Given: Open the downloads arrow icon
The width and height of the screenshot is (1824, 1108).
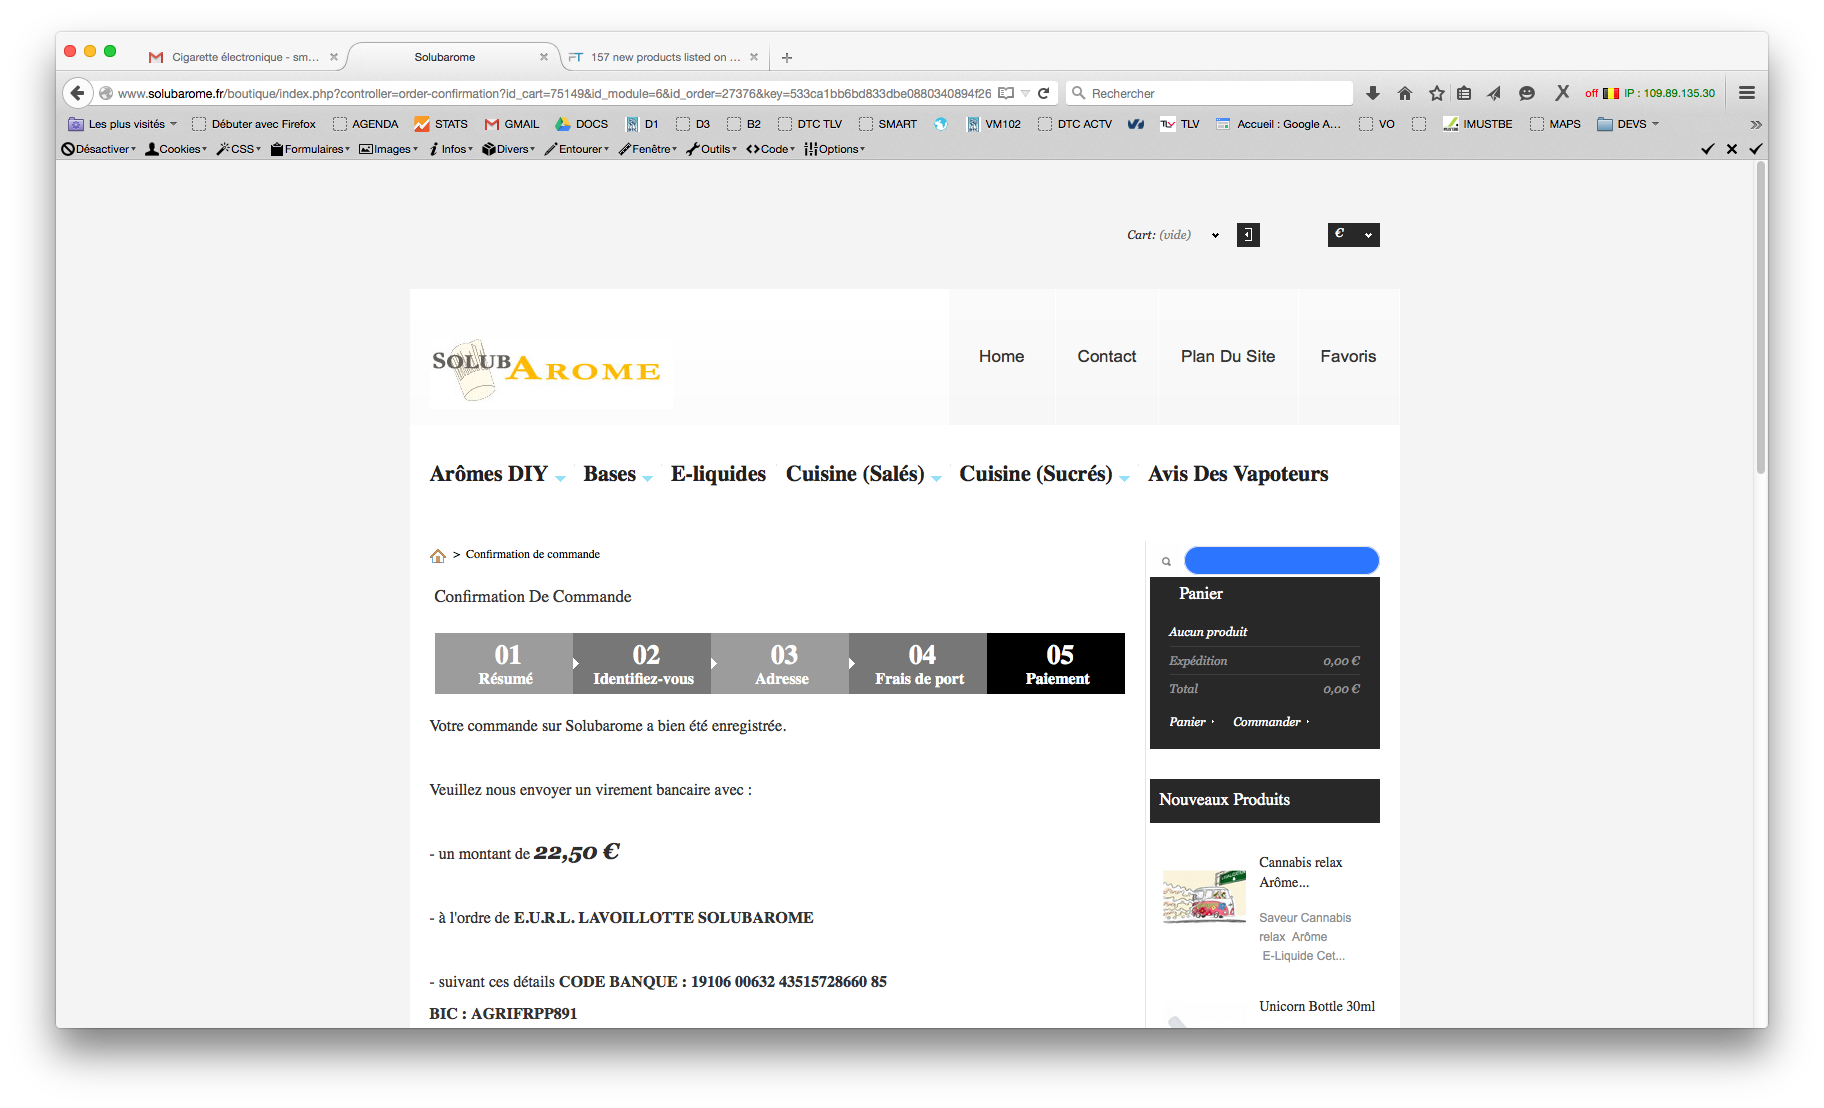Looking at the screenshot, I should (1373, 93).
